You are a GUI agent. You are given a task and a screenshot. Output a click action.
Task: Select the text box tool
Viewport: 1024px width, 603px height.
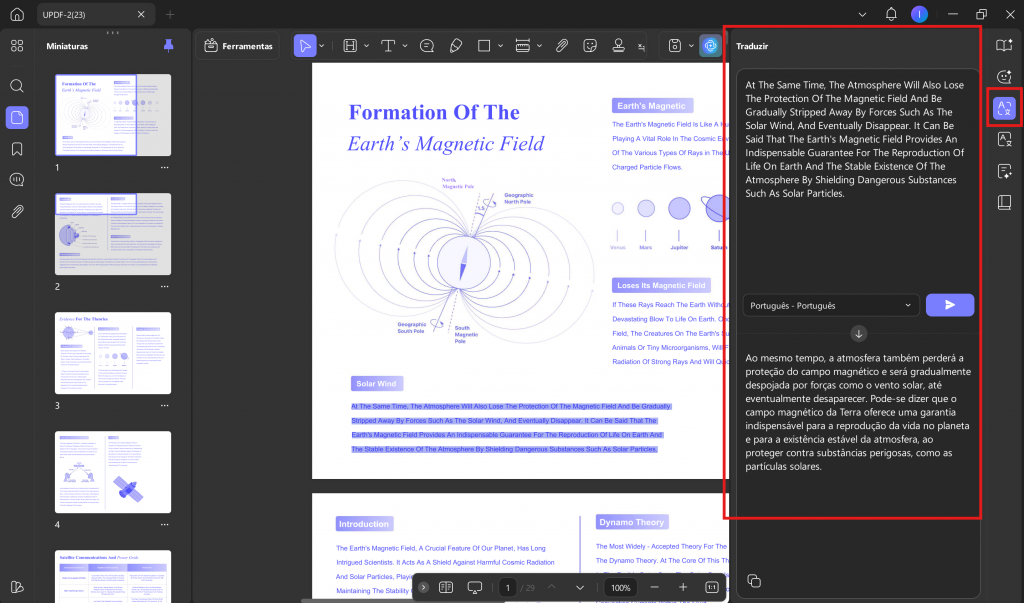[x=388, y=46]
